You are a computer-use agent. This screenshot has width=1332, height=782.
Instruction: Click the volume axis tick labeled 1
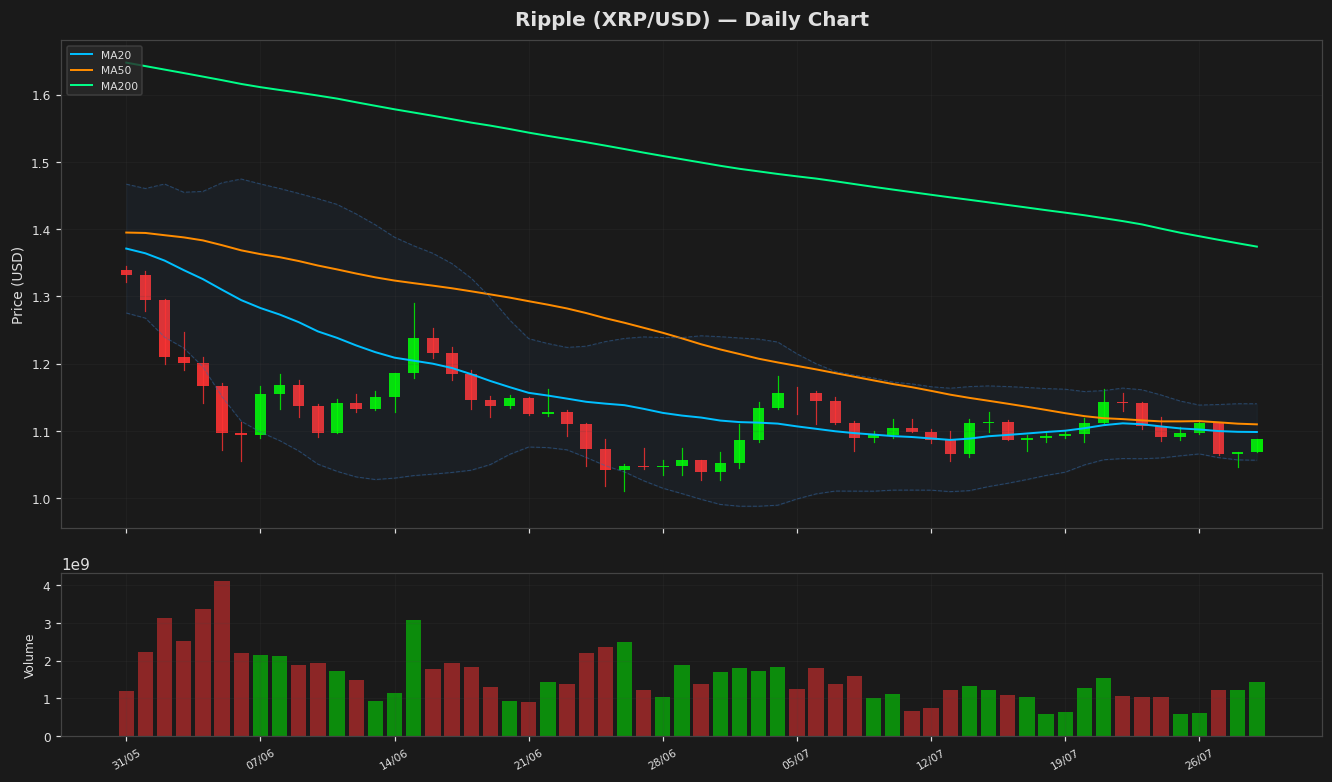[47, 699]
